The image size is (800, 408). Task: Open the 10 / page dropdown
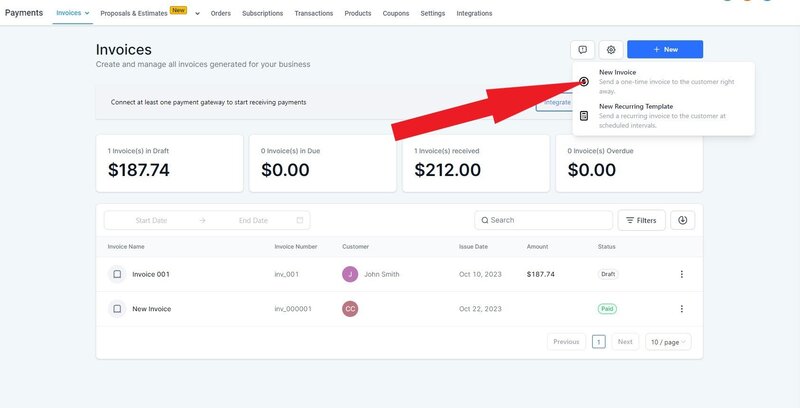point(668,342)
